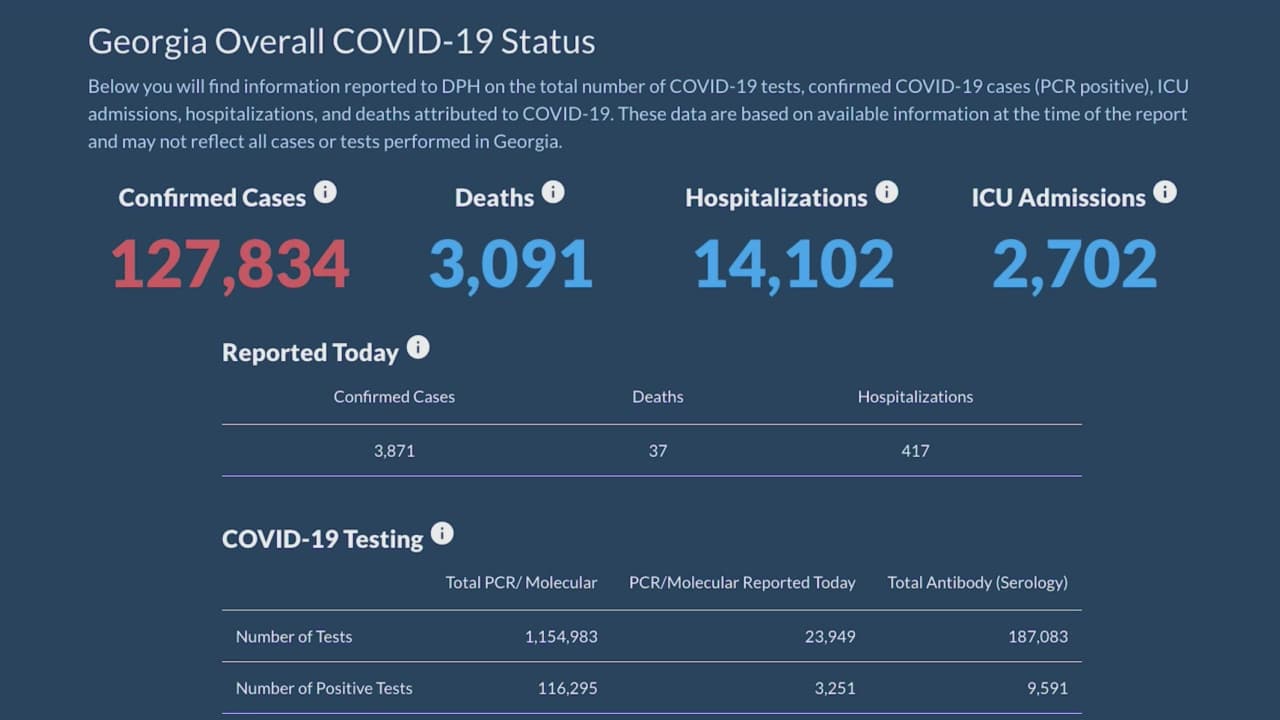Click the 417 hospitalizations reported today value
This screenshot has width=1280, height=720.
(915, 451)
